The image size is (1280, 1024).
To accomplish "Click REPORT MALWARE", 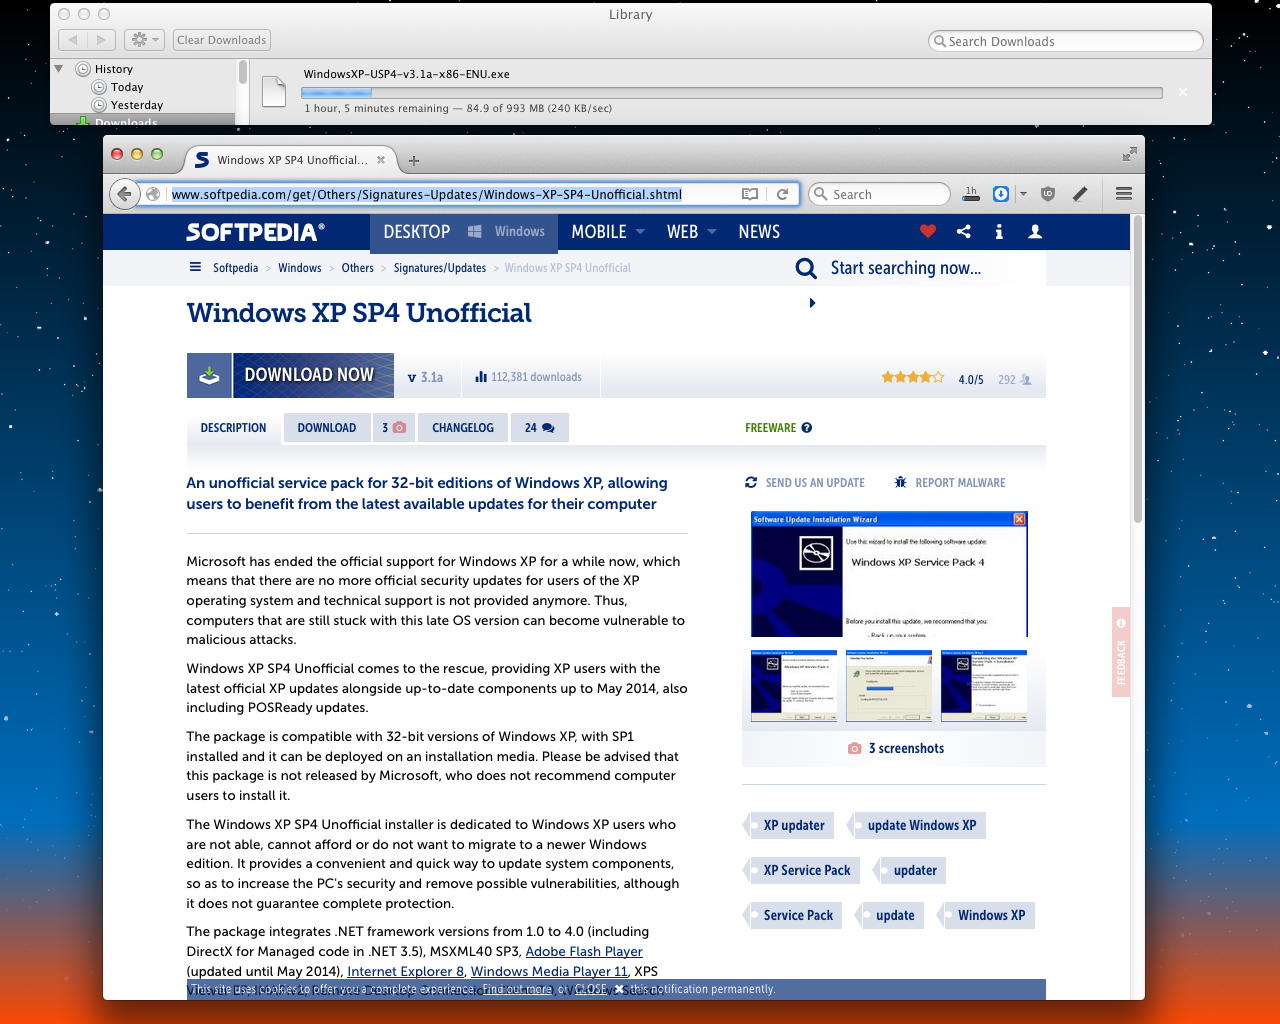I will pos(950,483).
